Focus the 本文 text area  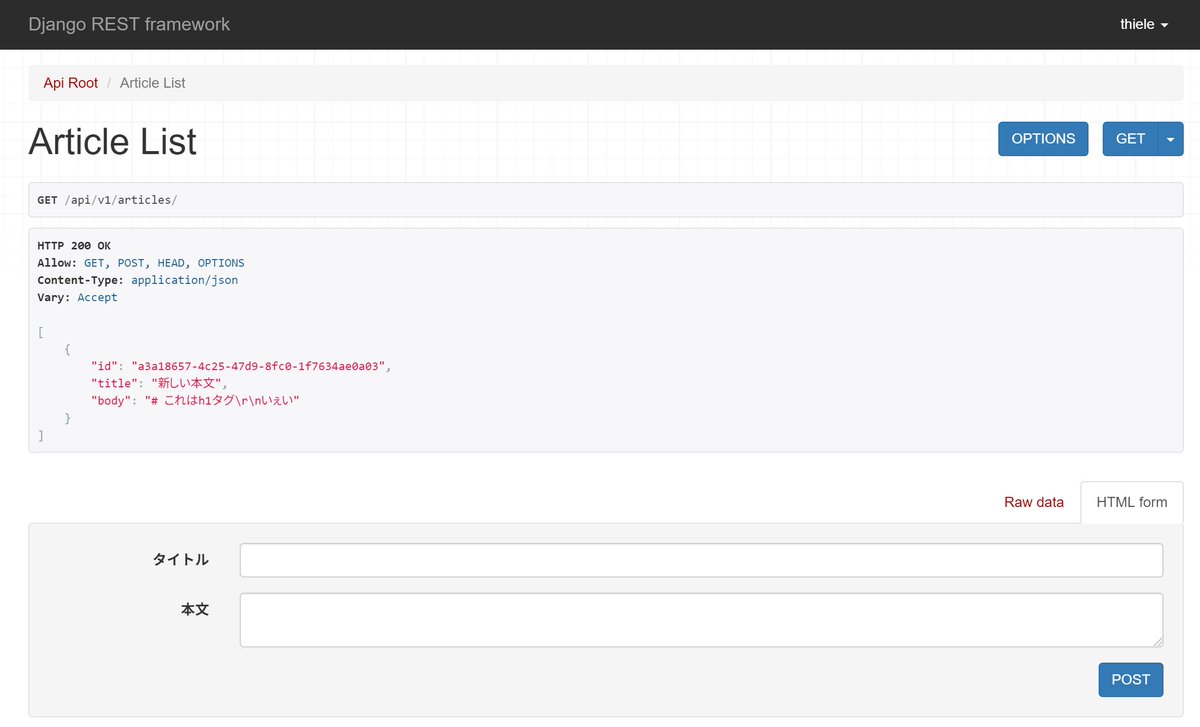pos(701,620)
